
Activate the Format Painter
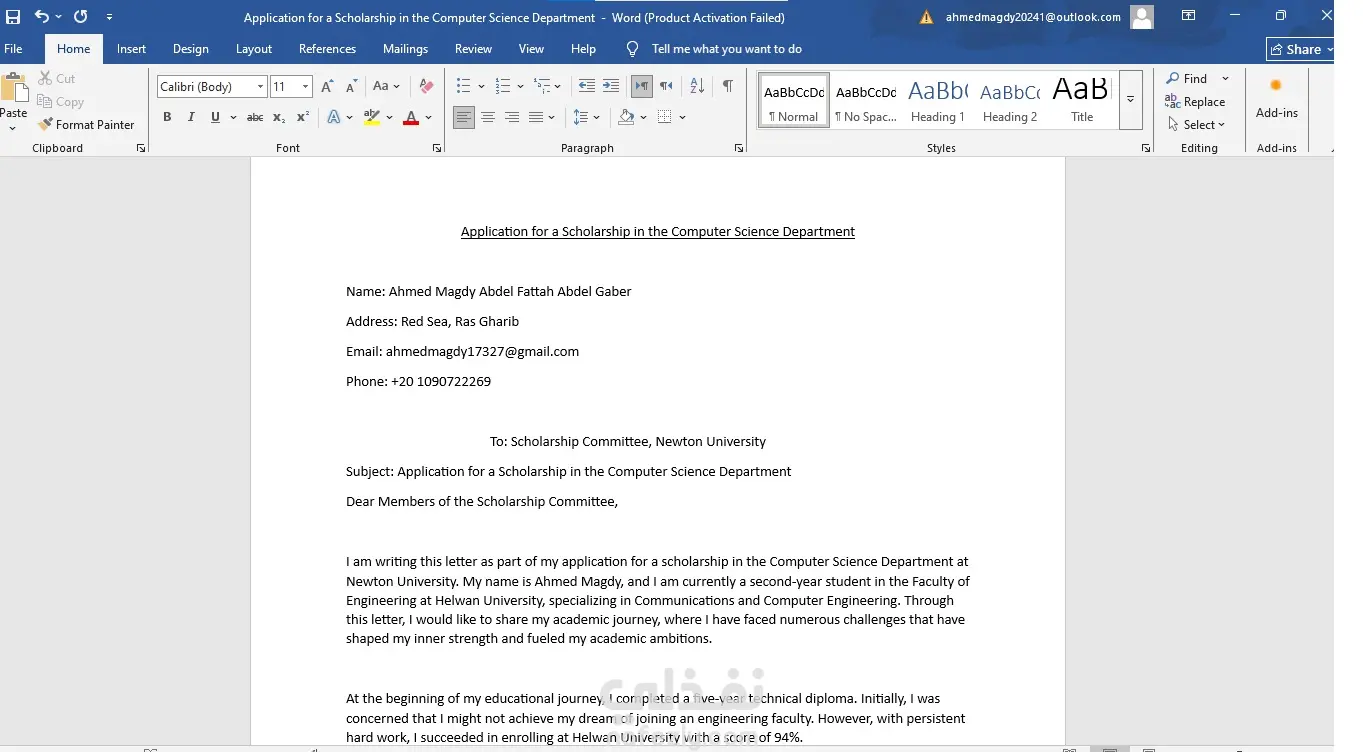86,125
